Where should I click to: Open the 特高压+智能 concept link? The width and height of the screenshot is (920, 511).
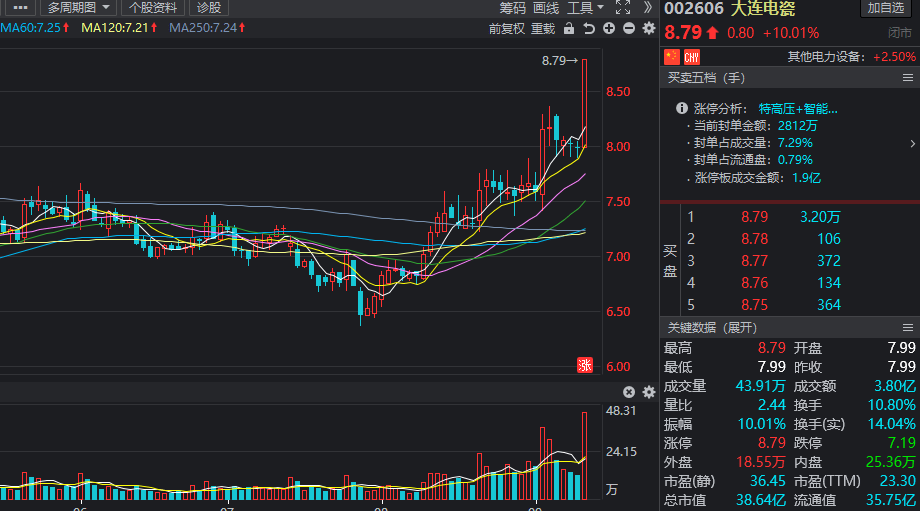pos(798,109)
